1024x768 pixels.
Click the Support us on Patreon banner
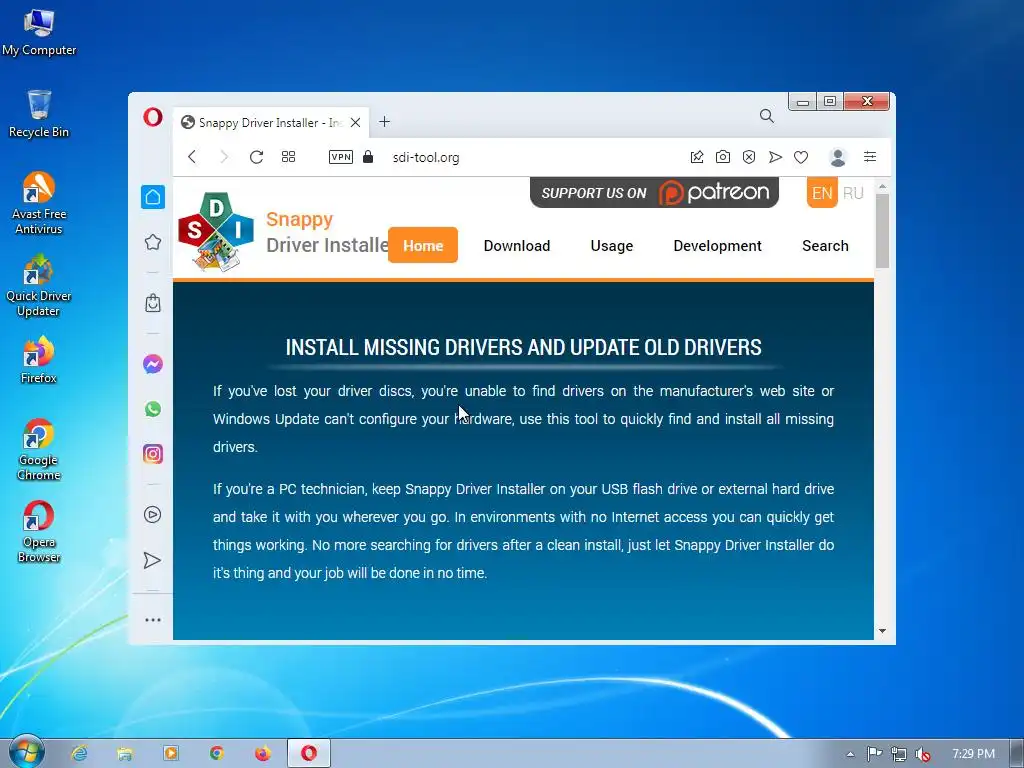(654, 193)
